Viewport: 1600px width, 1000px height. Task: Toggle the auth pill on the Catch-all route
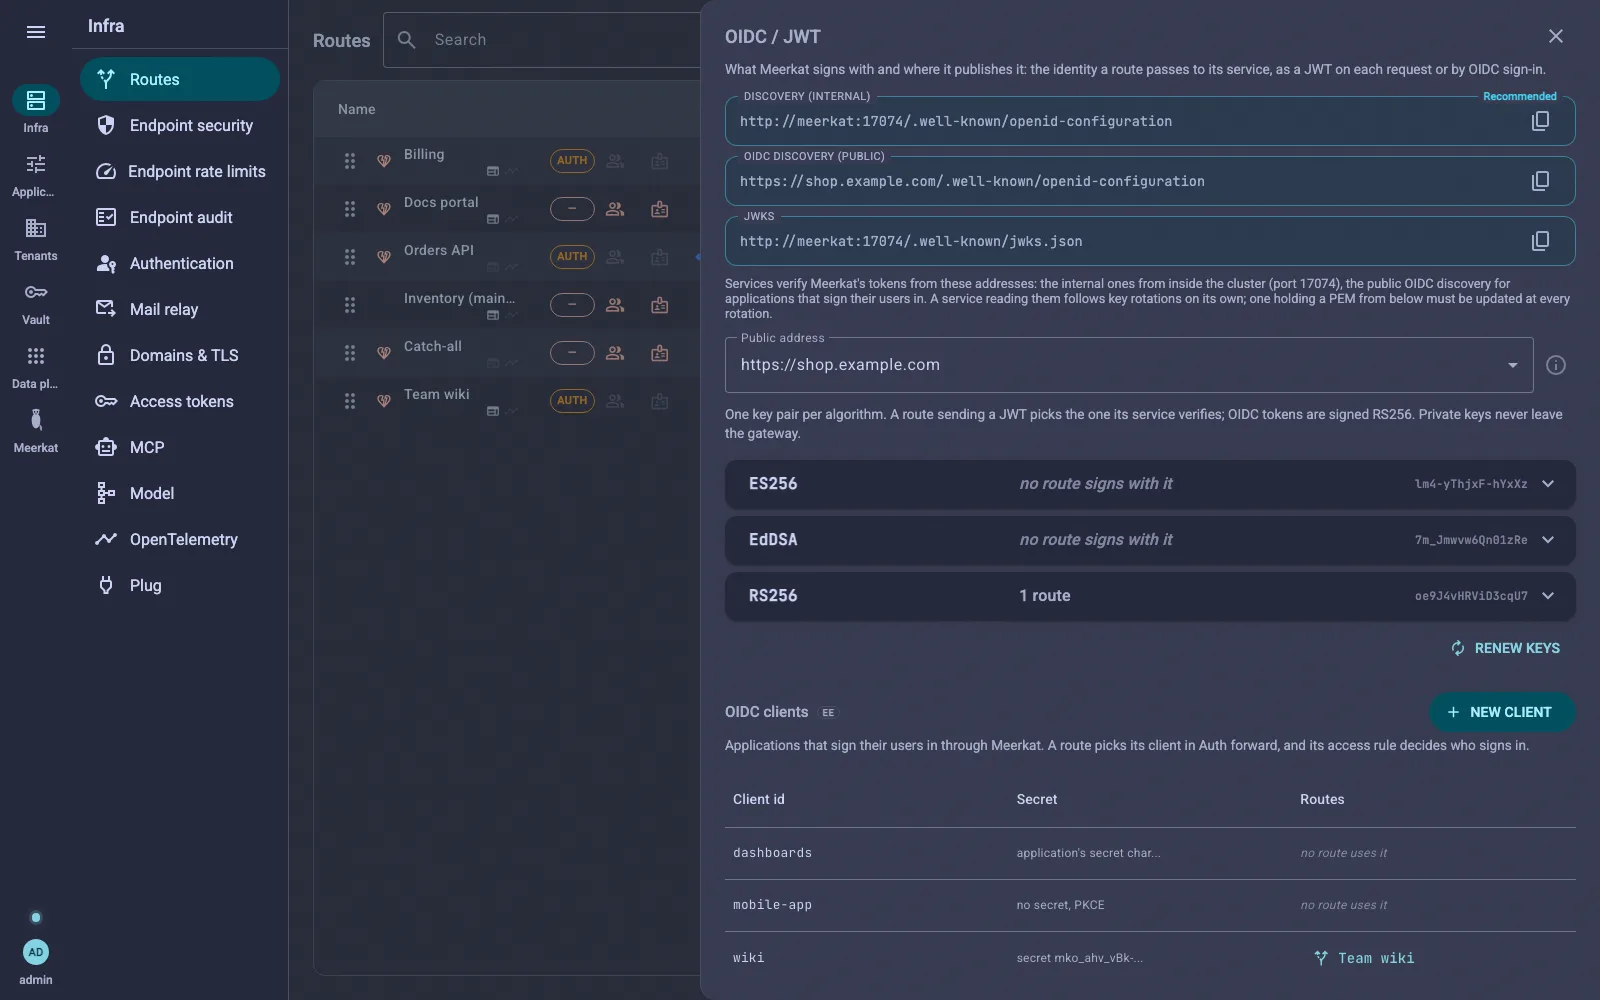(x=572, y=353)
